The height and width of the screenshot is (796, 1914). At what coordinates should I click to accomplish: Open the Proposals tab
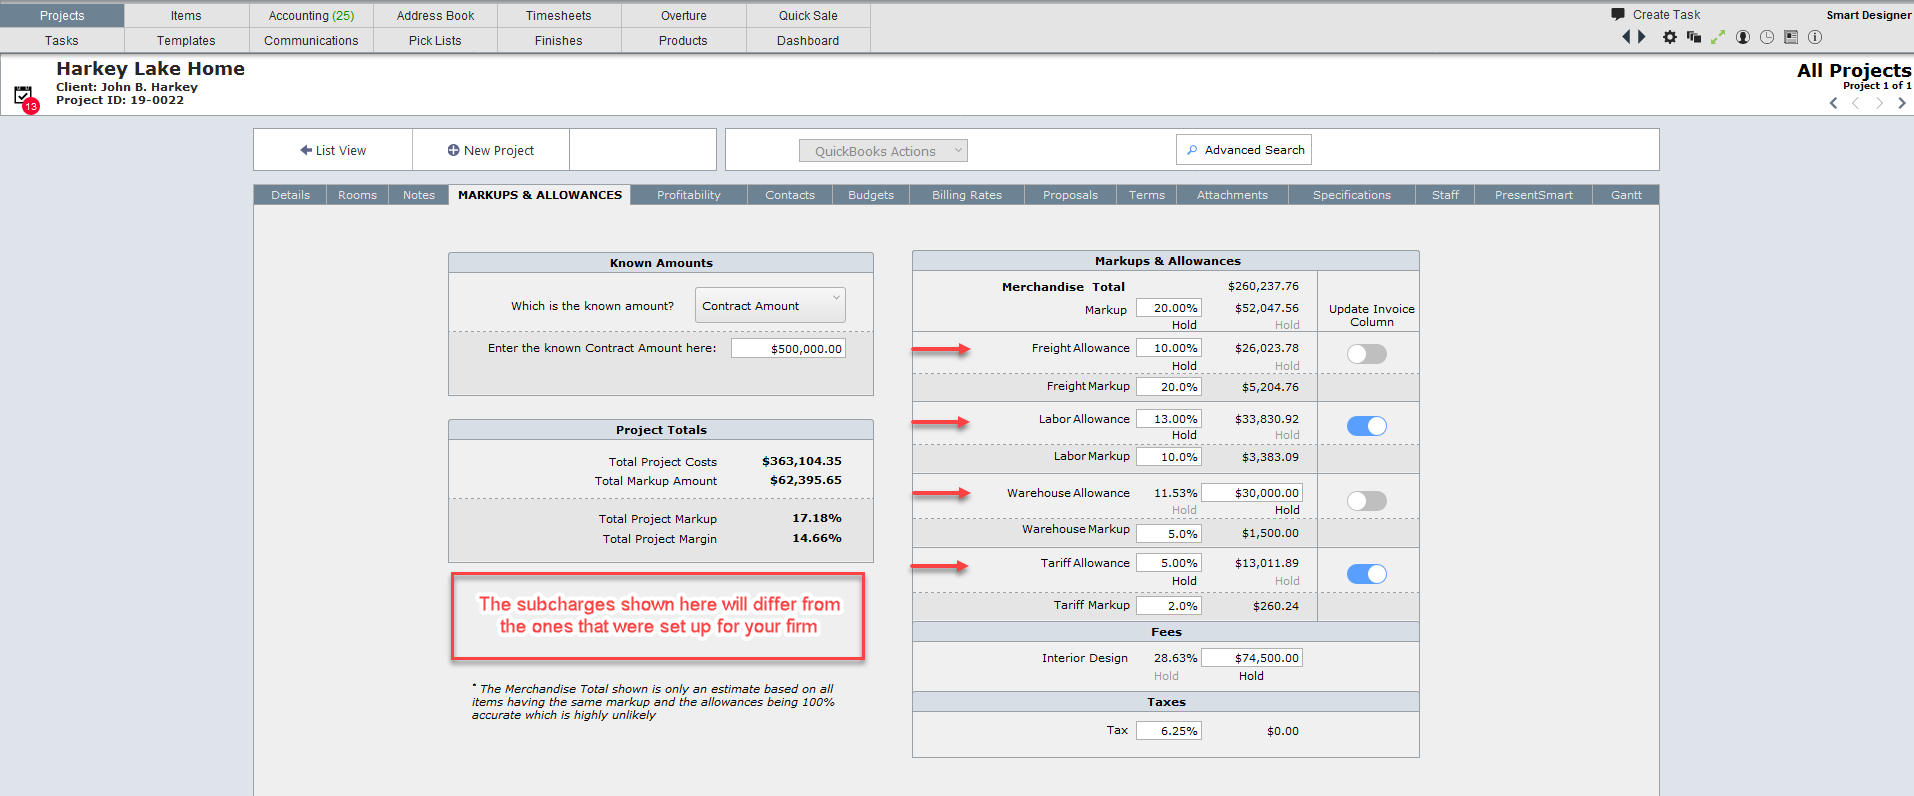1070,195
